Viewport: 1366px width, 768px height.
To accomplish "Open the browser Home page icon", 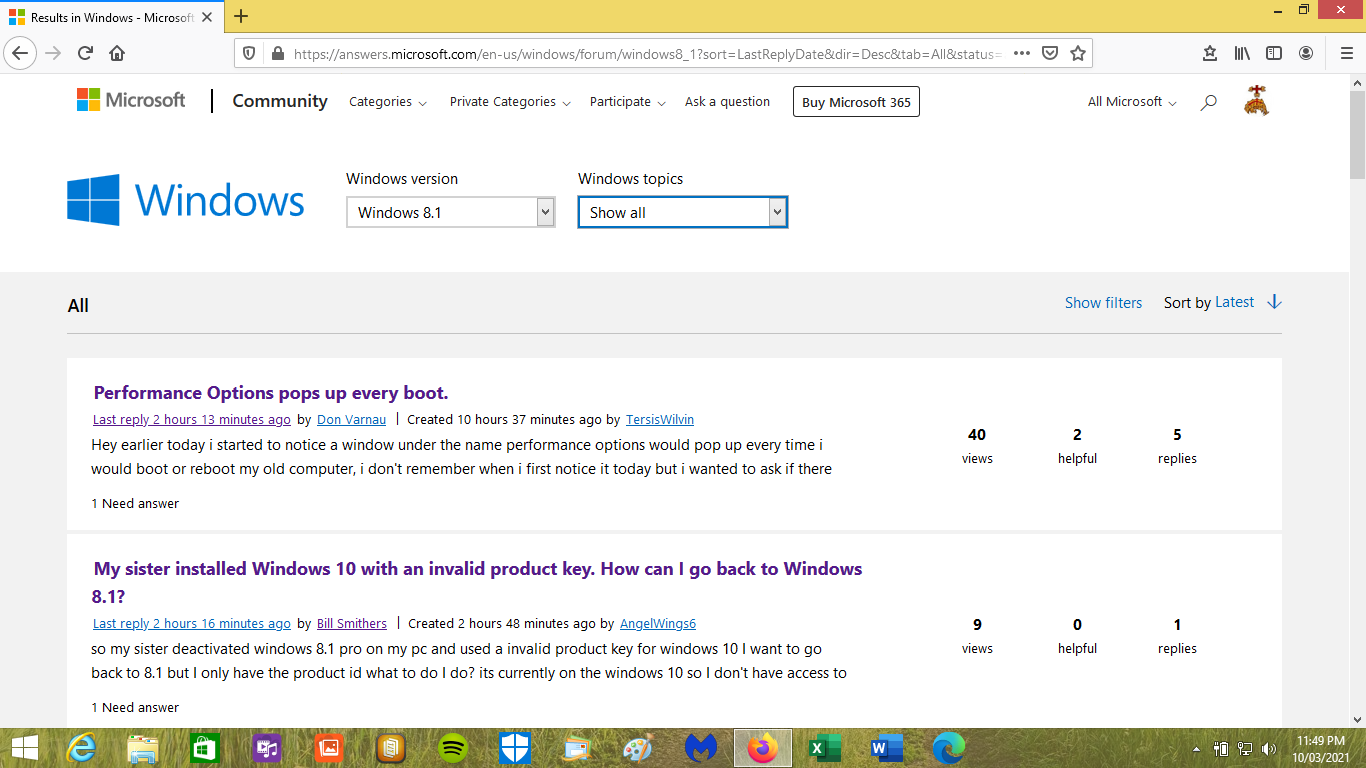I will 117,53.
